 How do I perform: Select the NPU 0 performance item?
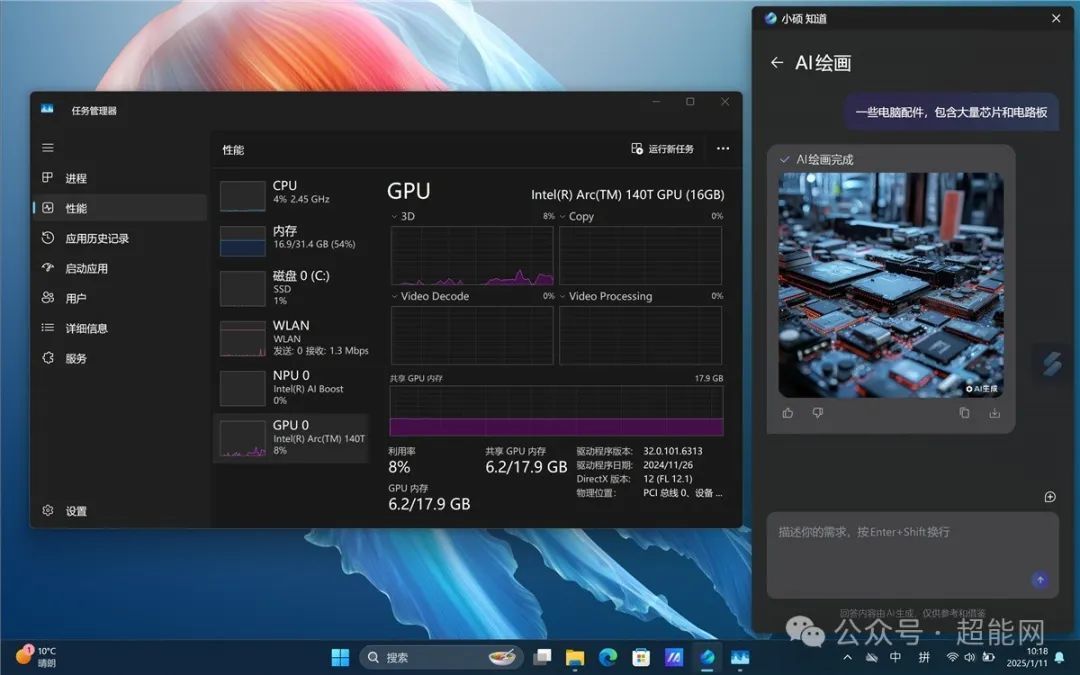291,388
